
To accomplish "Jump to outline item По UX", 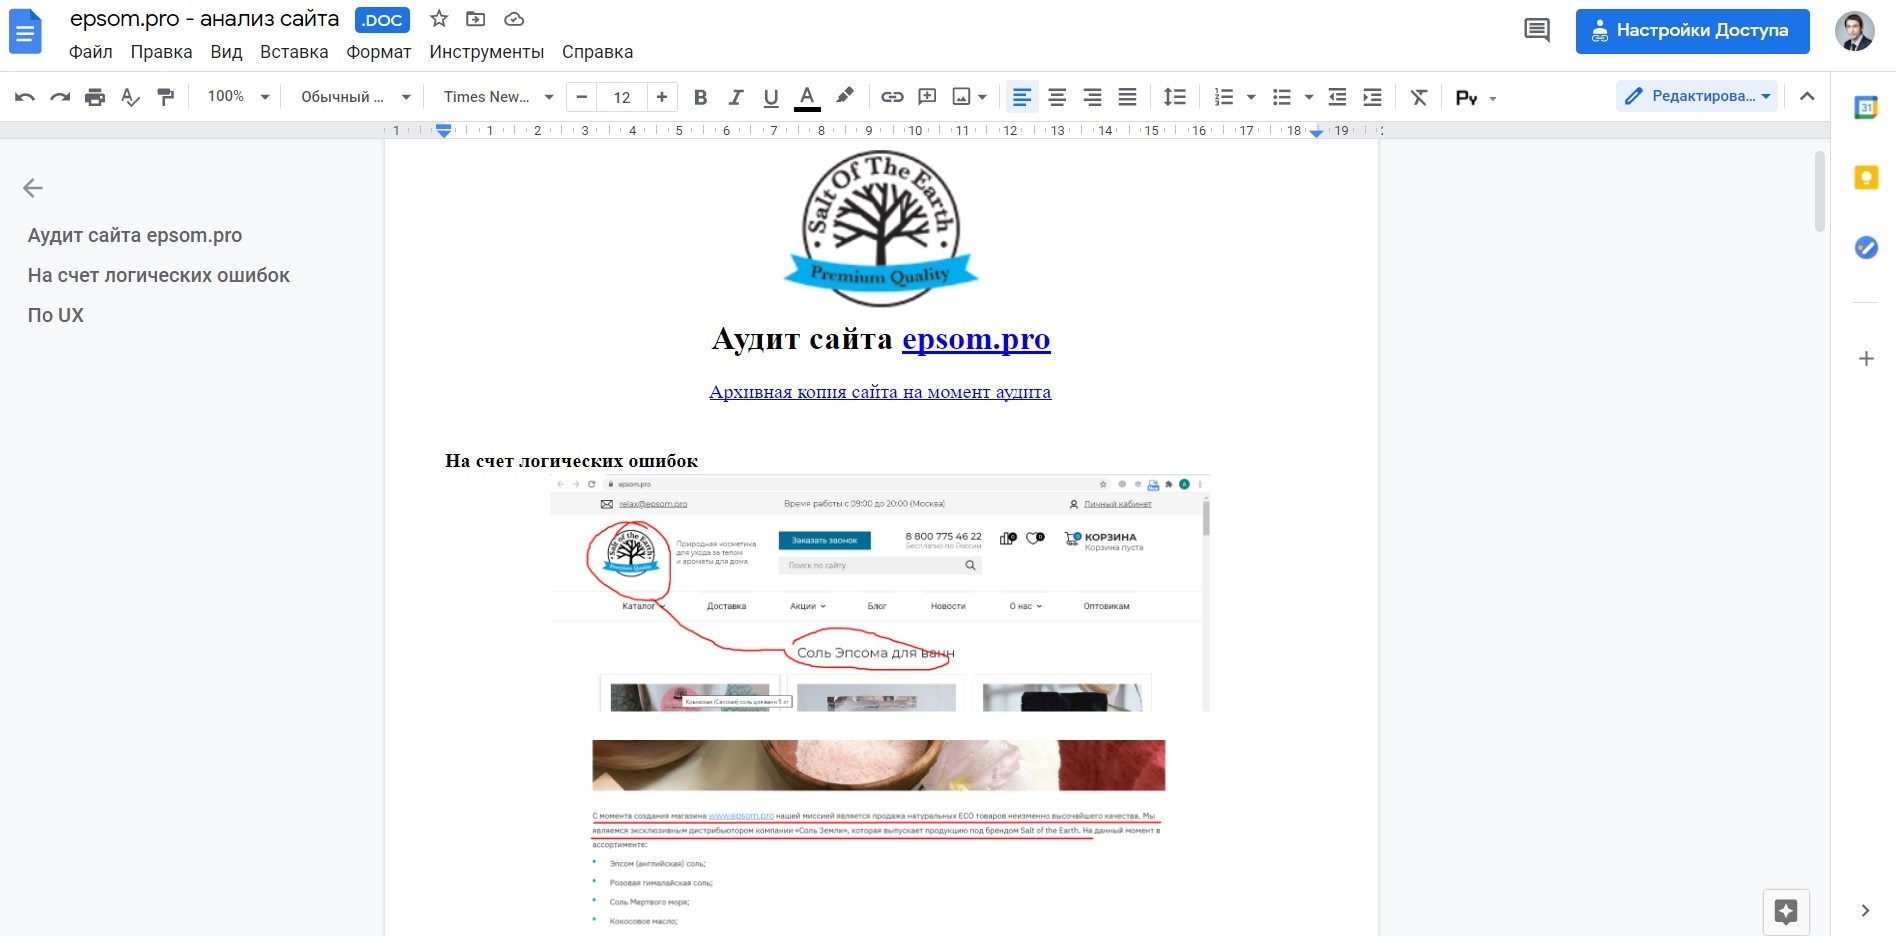I will [x=56, y=316].
